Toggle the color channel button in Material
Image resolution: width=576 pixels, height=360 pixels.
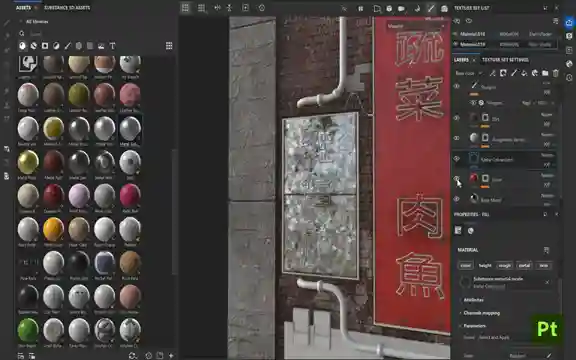[465, 266]
